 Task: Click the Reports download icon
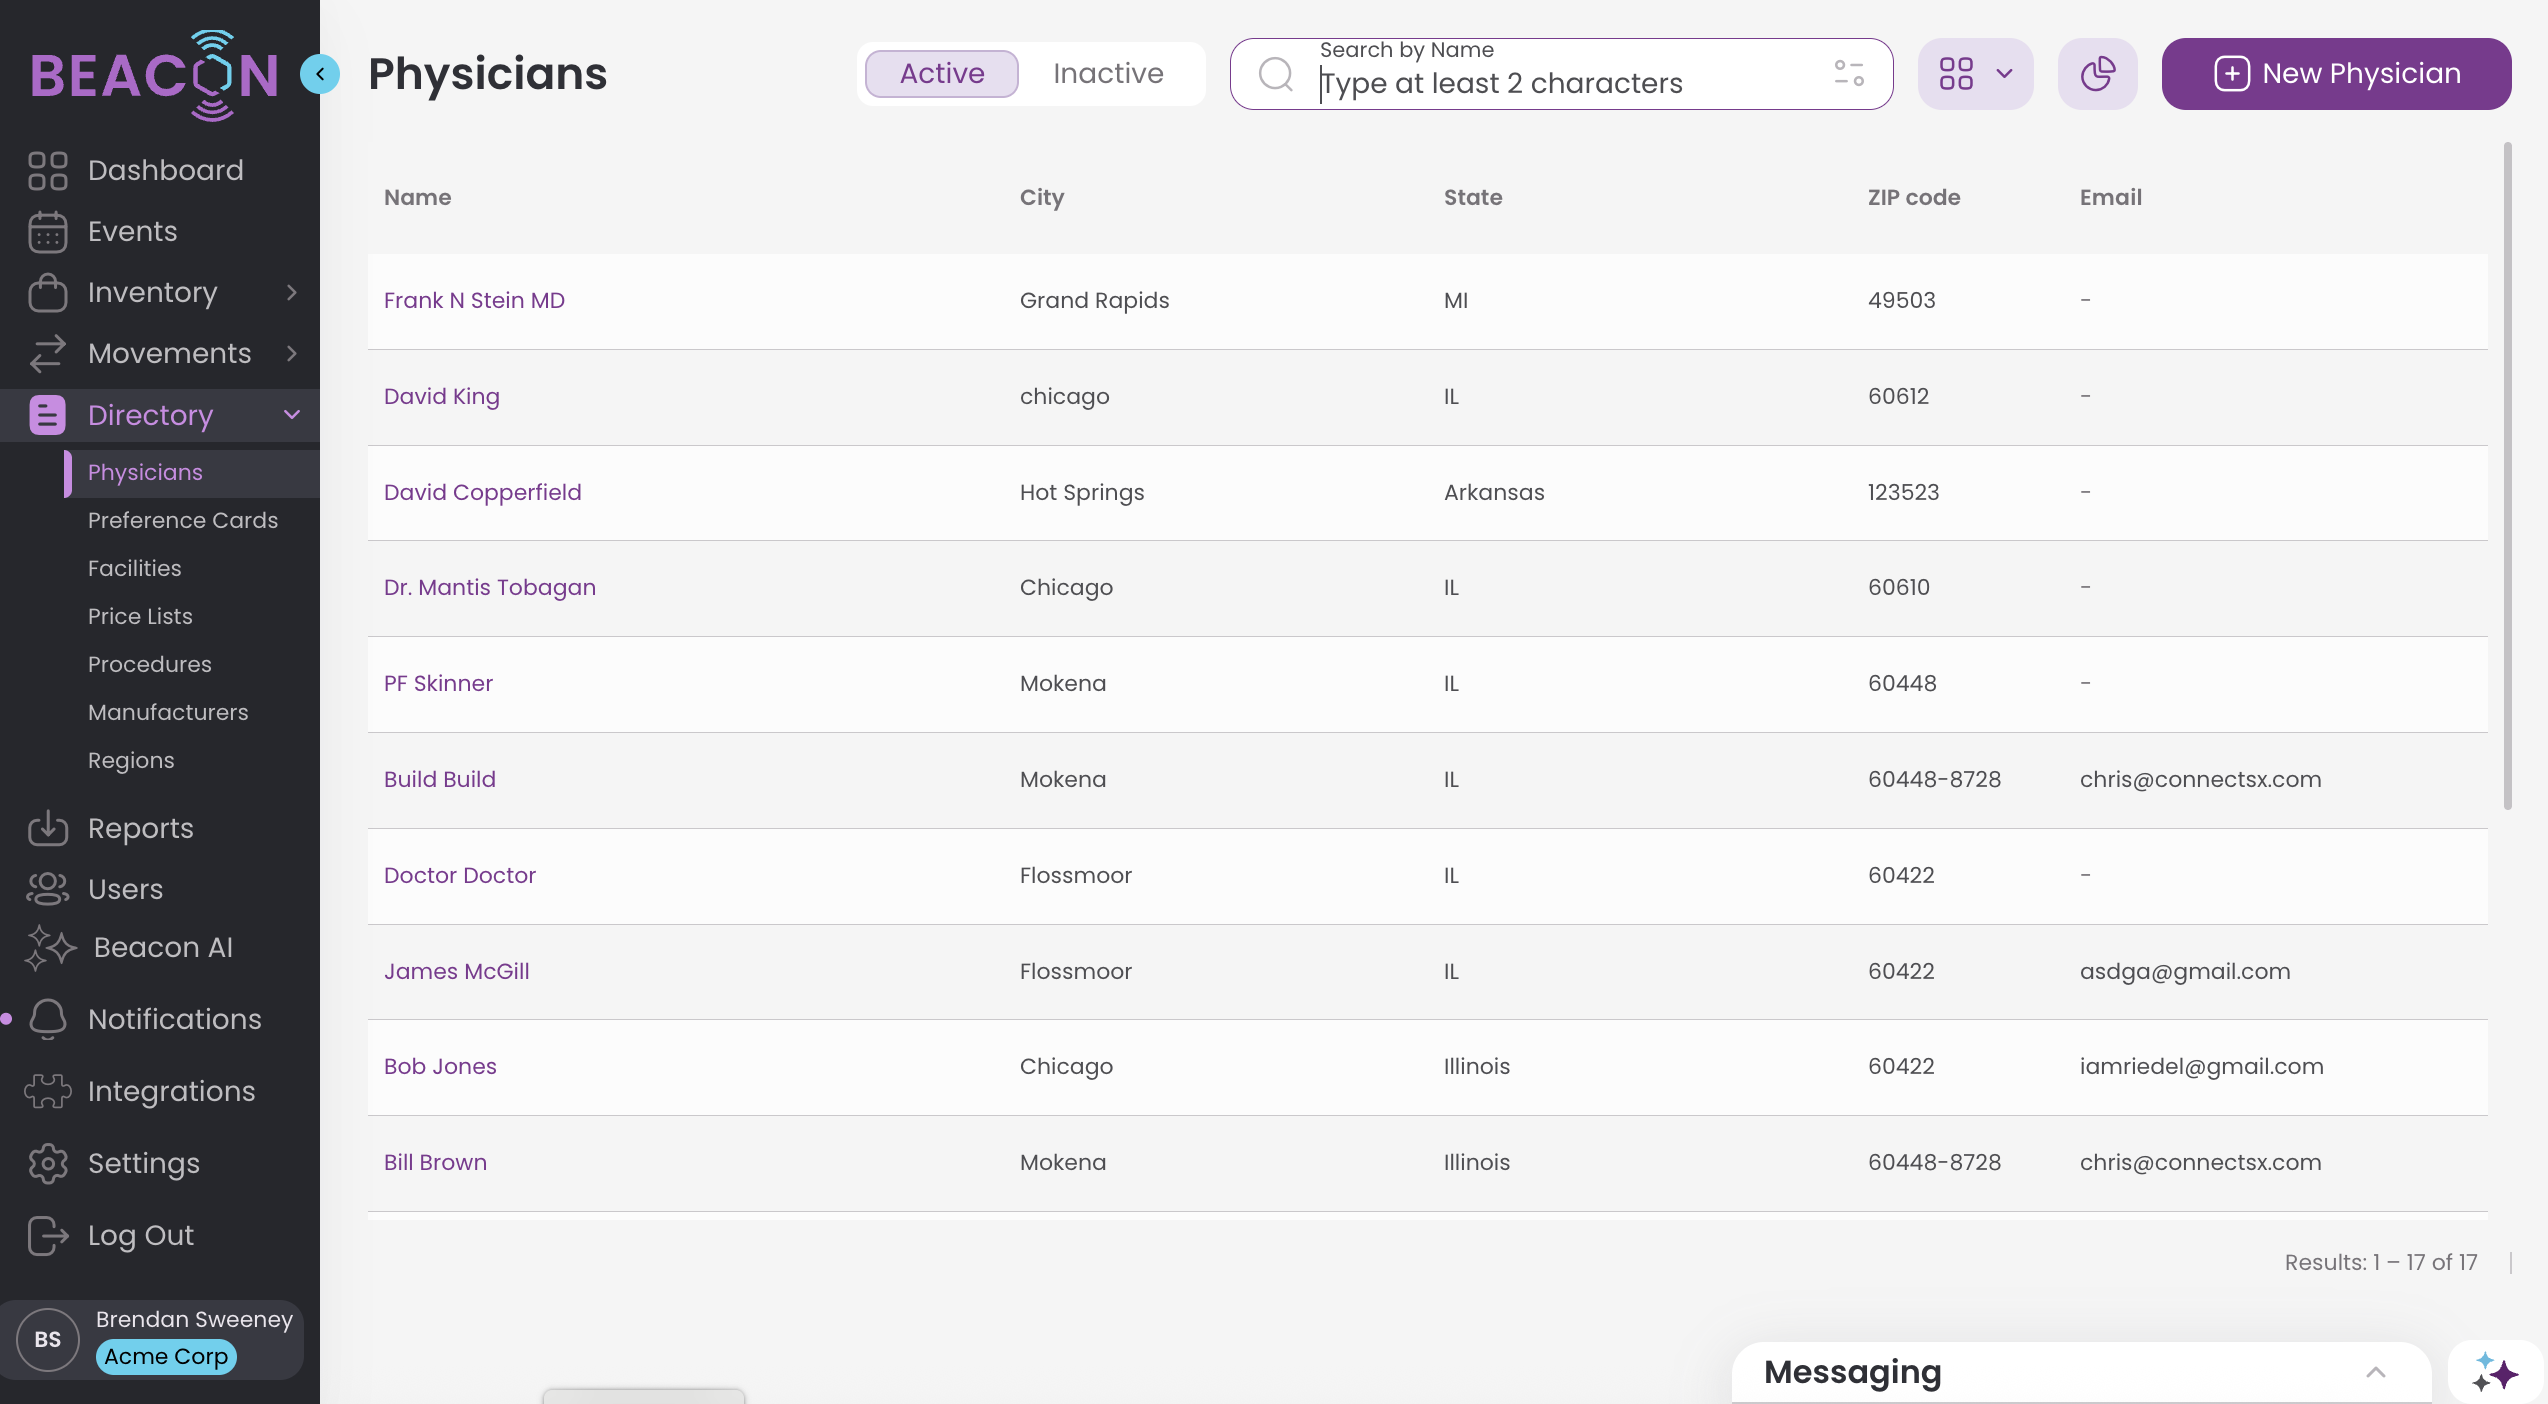[x=47, y=828]
